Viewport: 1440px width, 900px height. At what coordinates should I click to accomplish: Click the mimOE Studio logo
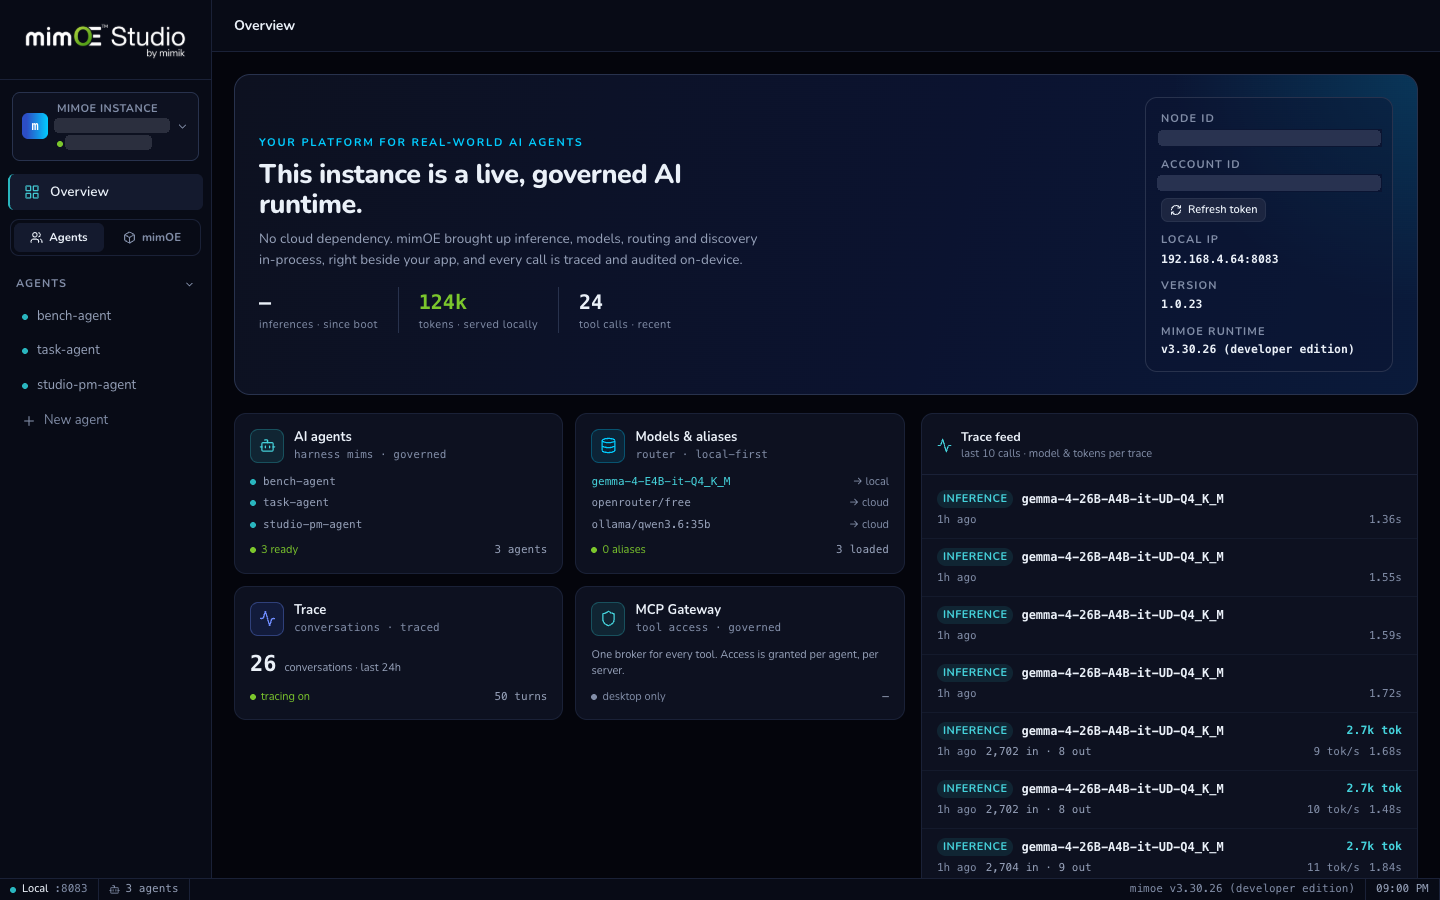105,40
